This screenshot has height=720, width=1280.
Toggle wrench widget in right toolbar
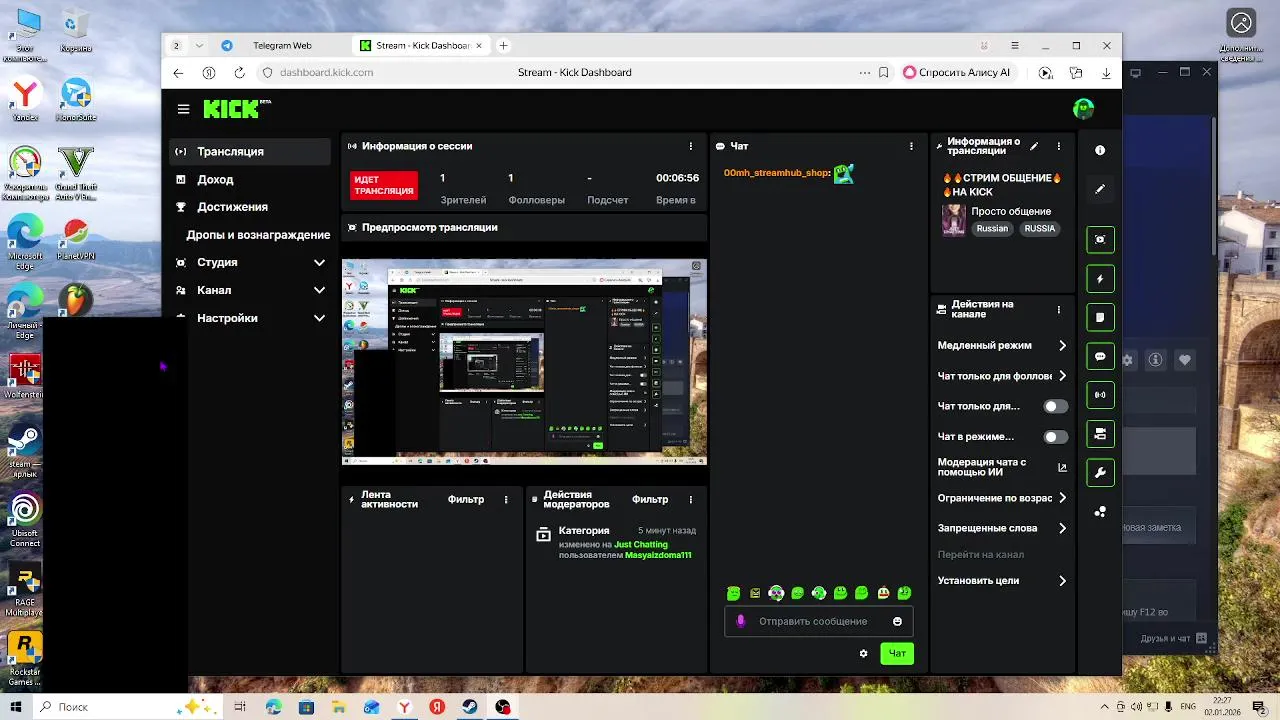(1100, 472)
